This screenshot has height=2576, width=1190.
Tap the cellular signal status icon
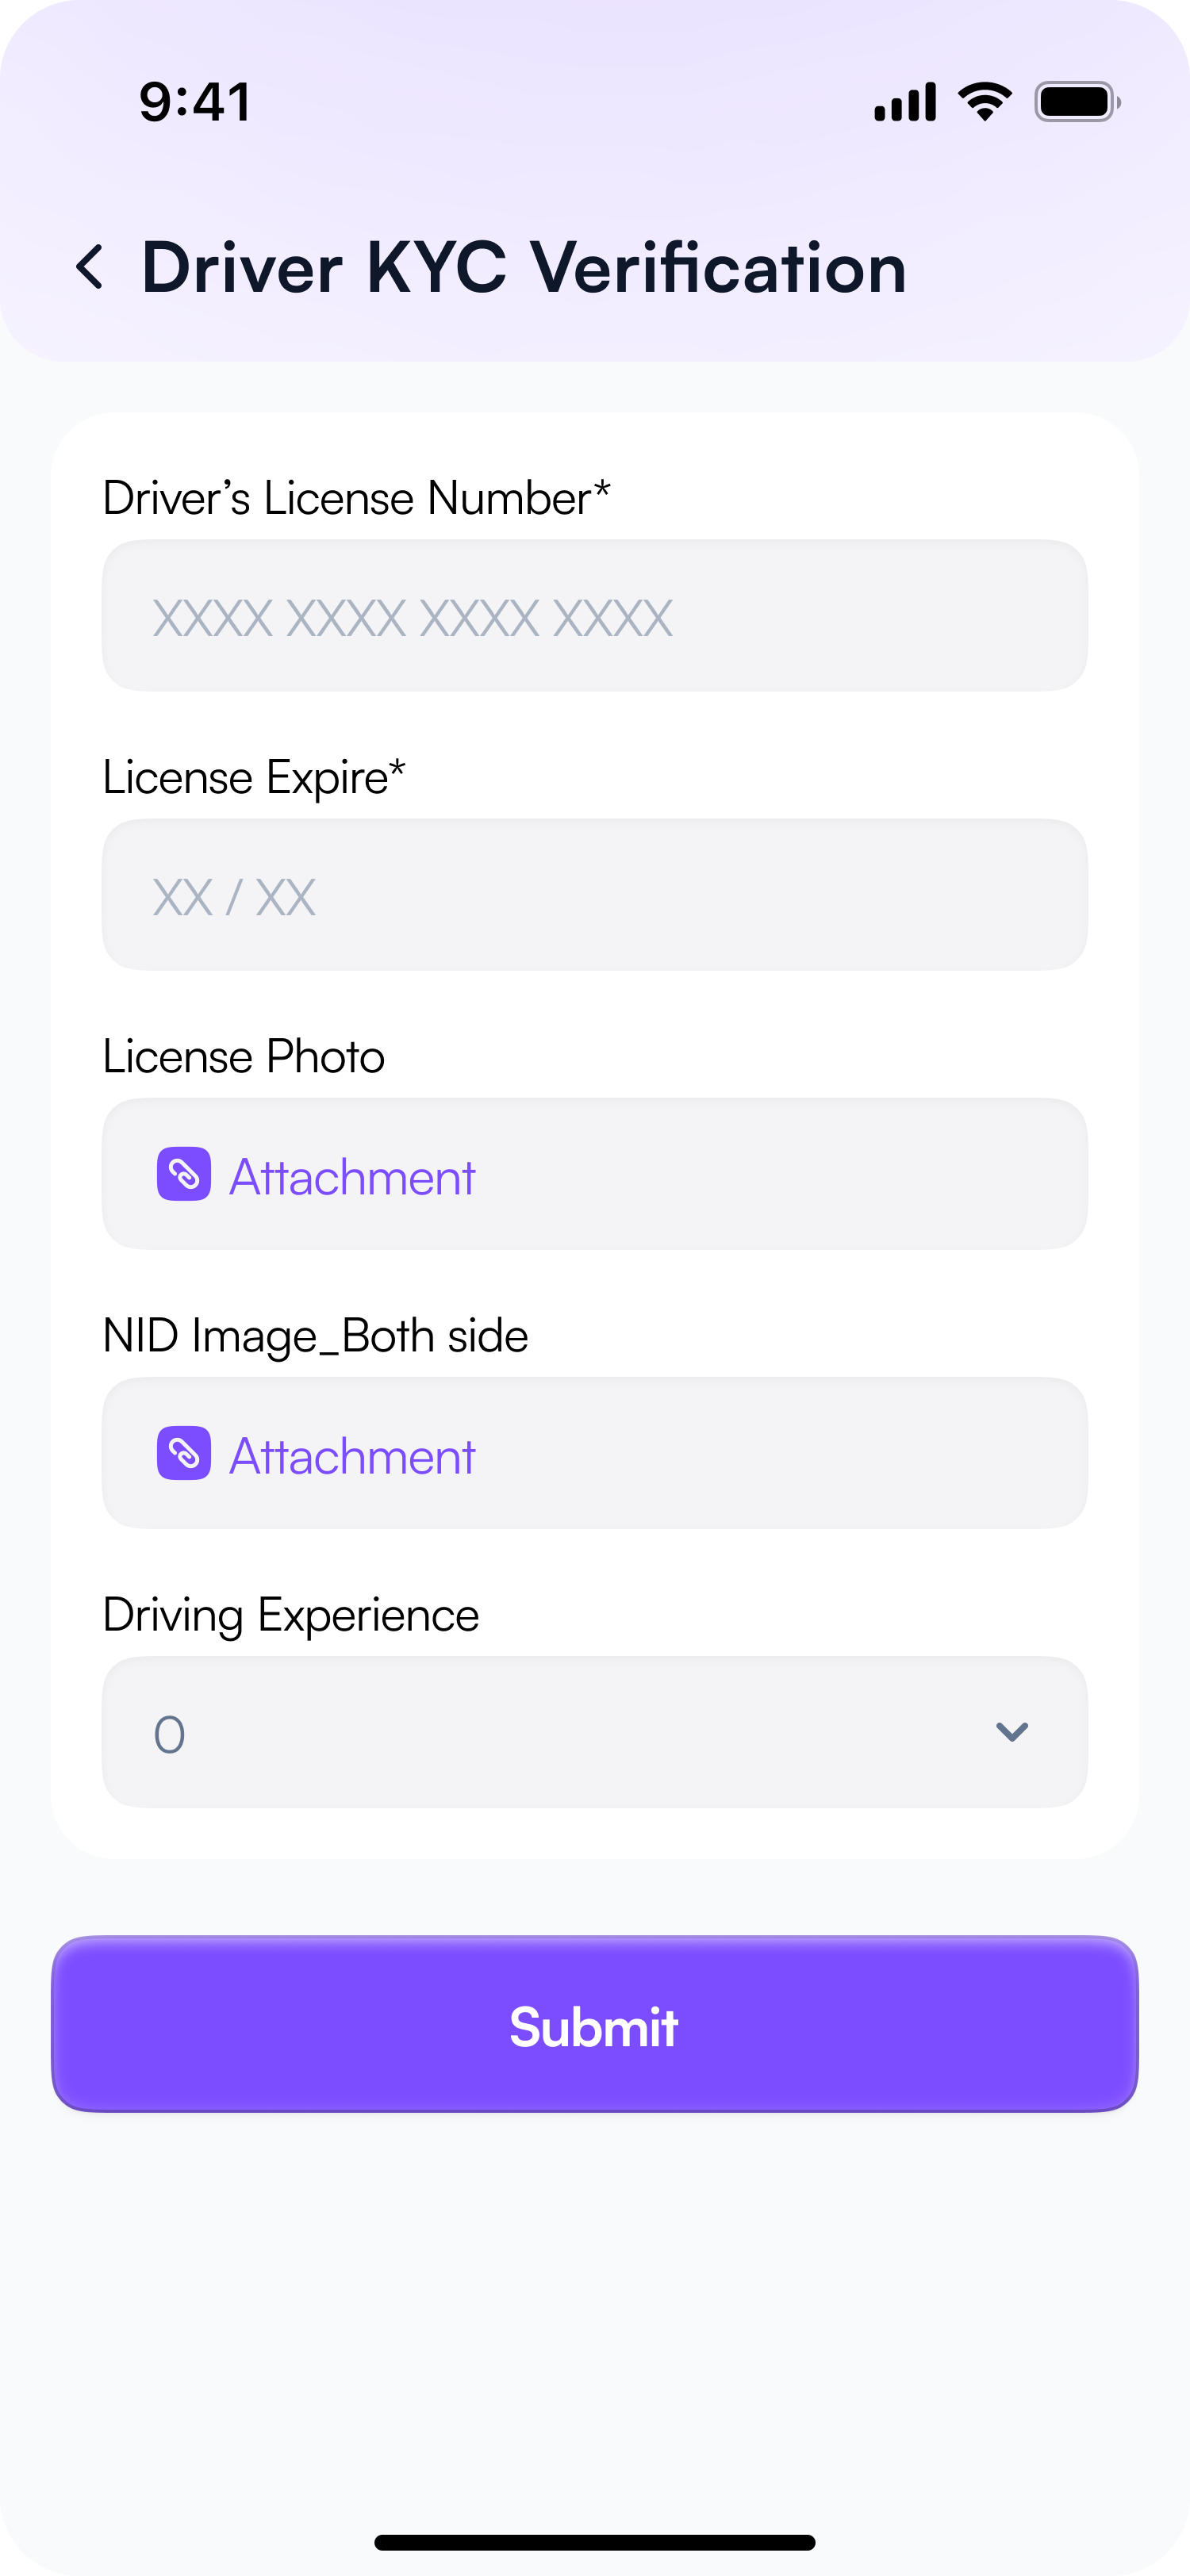coord(904,102)
